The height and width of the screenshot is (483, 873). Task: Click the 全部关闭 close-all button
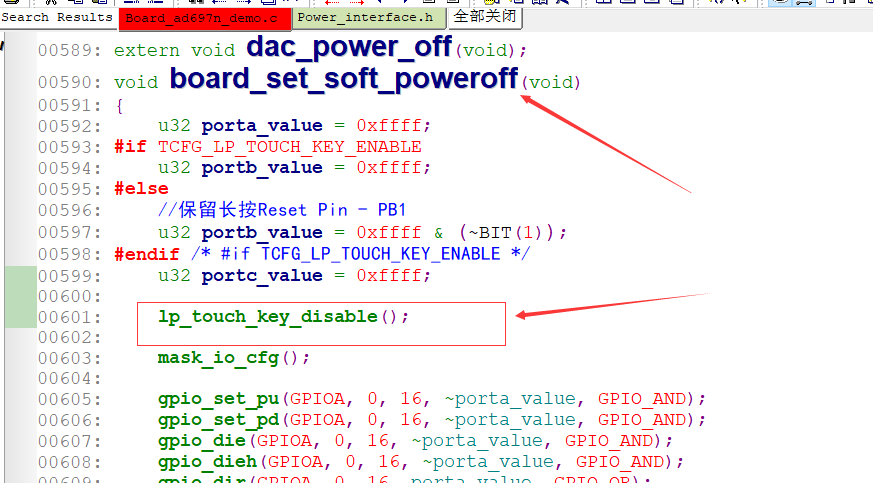tap(485, 16)
